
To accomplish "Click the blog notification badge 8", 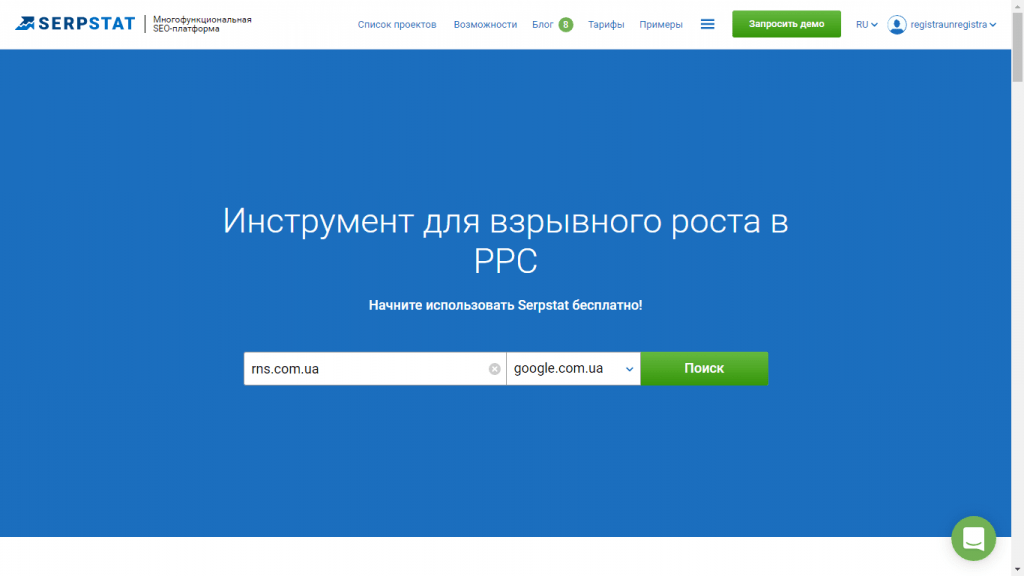I will 566,25.
